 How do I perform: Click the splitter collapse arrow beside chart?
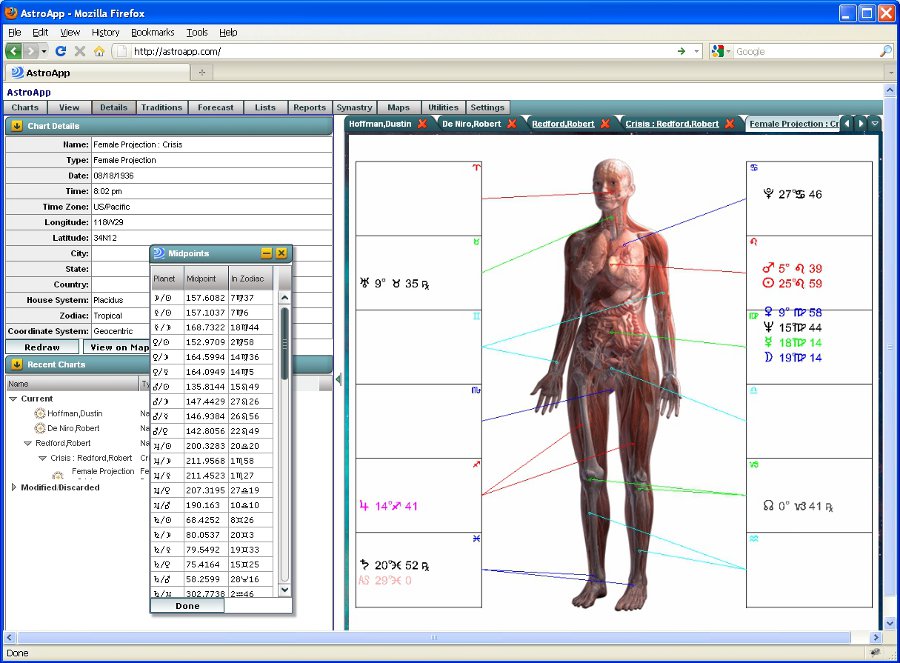pyautogui.click(x=339, y=379)
